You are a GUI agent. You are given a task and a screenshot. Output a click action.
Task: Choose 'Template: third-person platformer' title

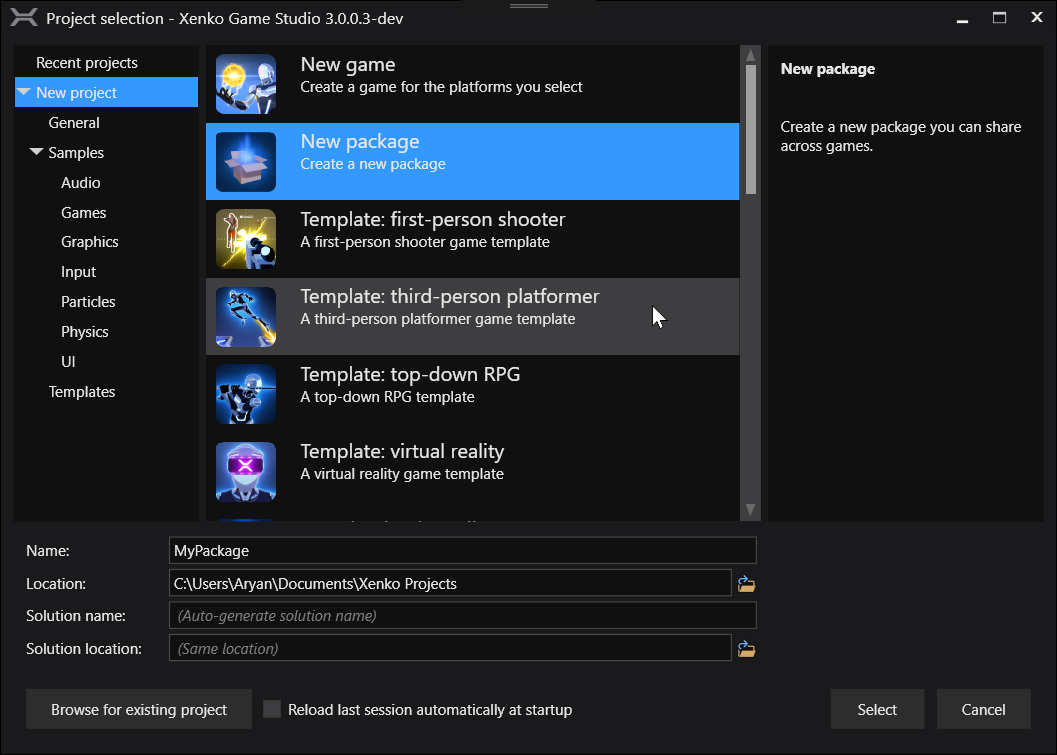450,297
